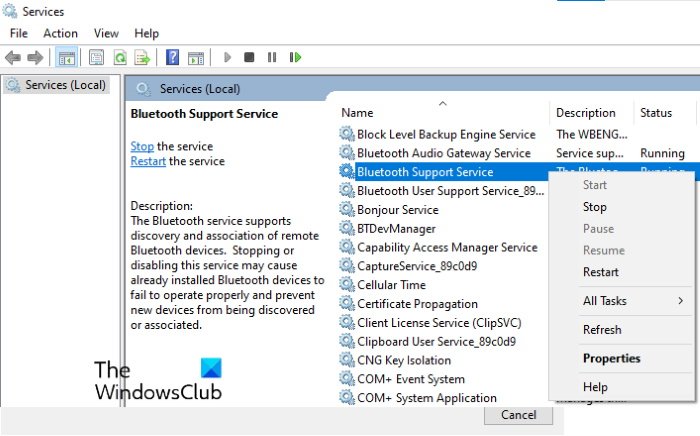The width and height of the screenshot is (700, 436).
Task: Open the View menu
Action: coord(105,33)
